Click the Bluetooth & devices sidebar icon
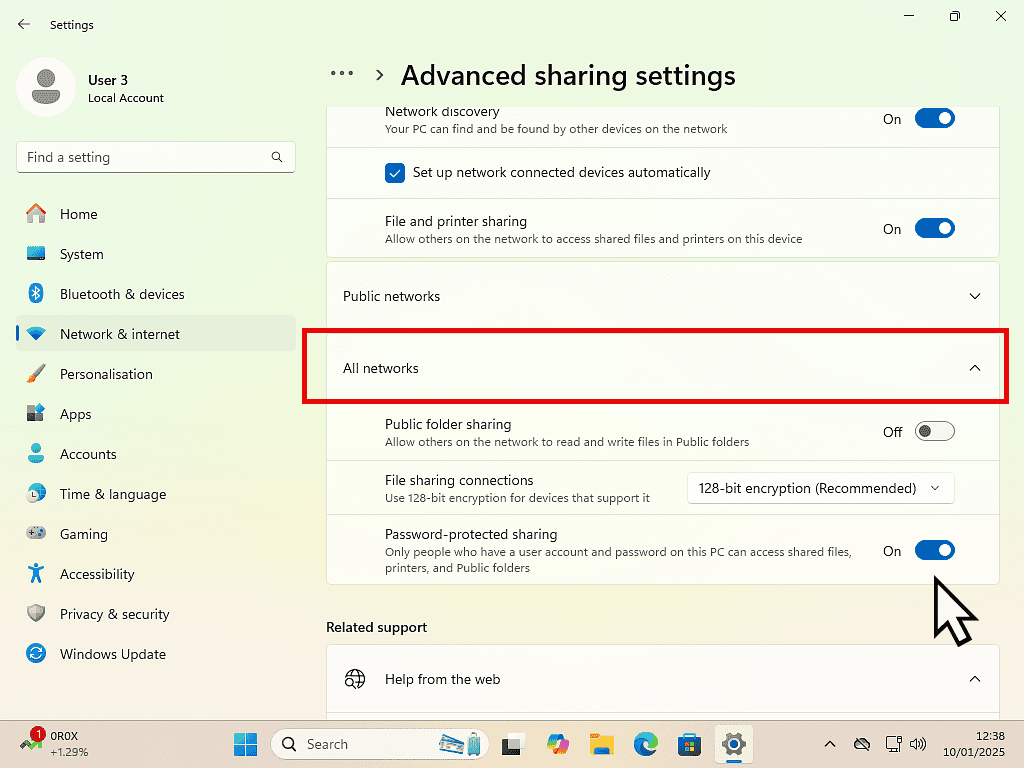This screenshot has height=768, width=1024. pos(36,294)
